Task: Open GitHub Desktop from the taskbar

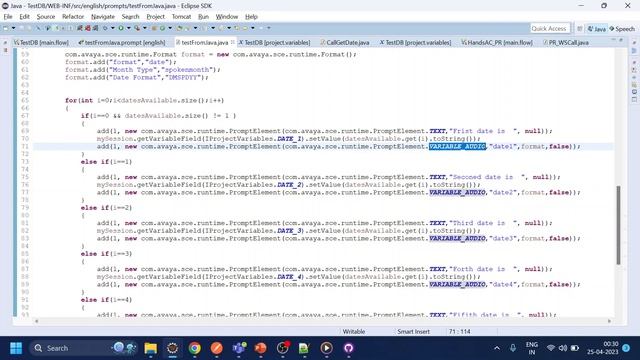Action: point(348,348)
